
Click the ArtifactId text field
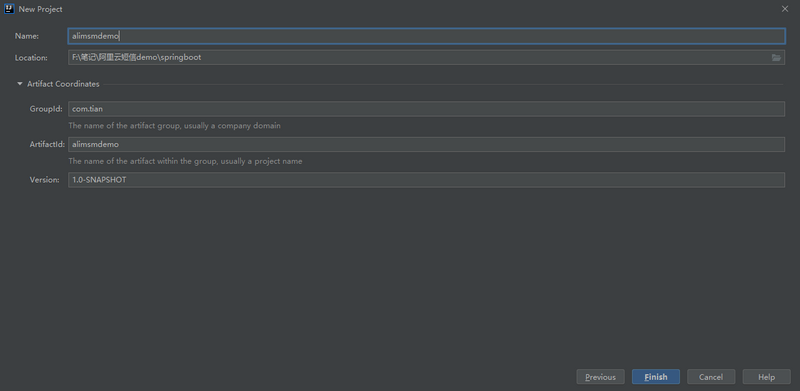tap(427, 144)
